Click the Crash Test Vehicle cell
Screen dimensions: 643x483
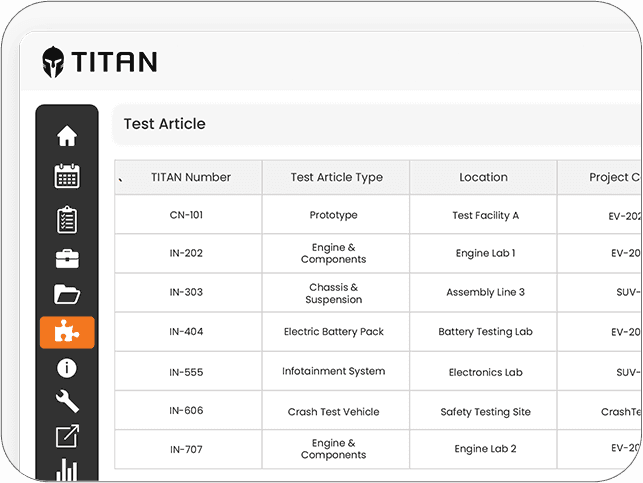(336, 410)
